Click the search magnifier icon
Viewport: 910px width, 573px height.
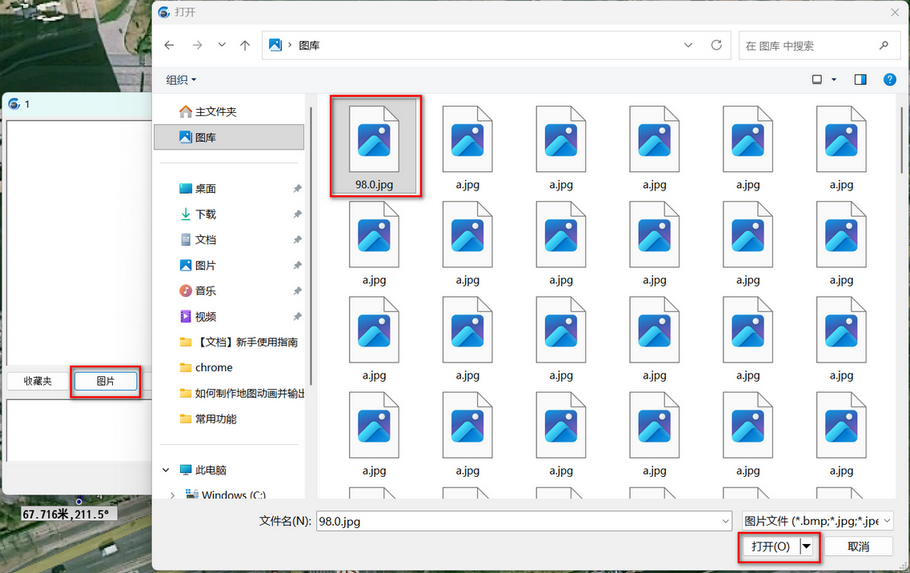click(884, 45)
